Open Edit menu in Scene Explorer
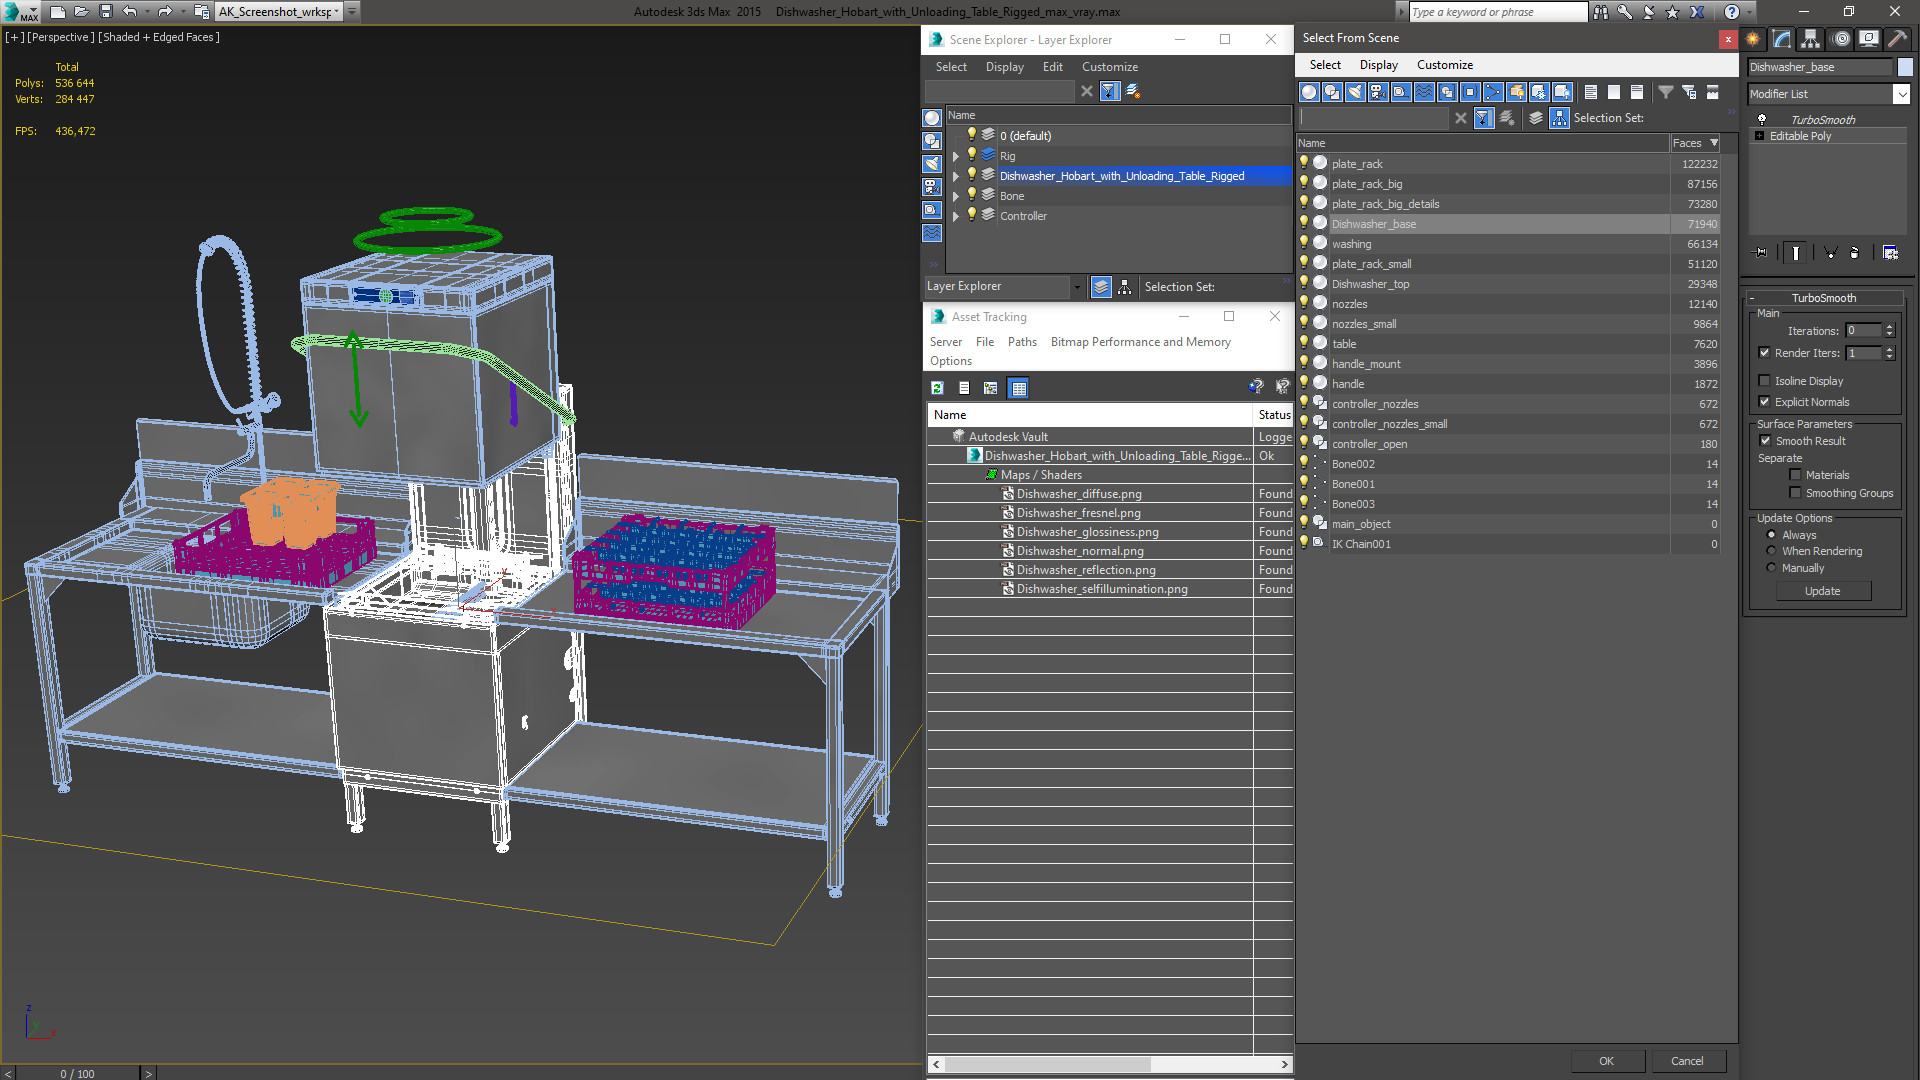Viewport: 1920px width, 1080px height. (x=1052, y=67)
